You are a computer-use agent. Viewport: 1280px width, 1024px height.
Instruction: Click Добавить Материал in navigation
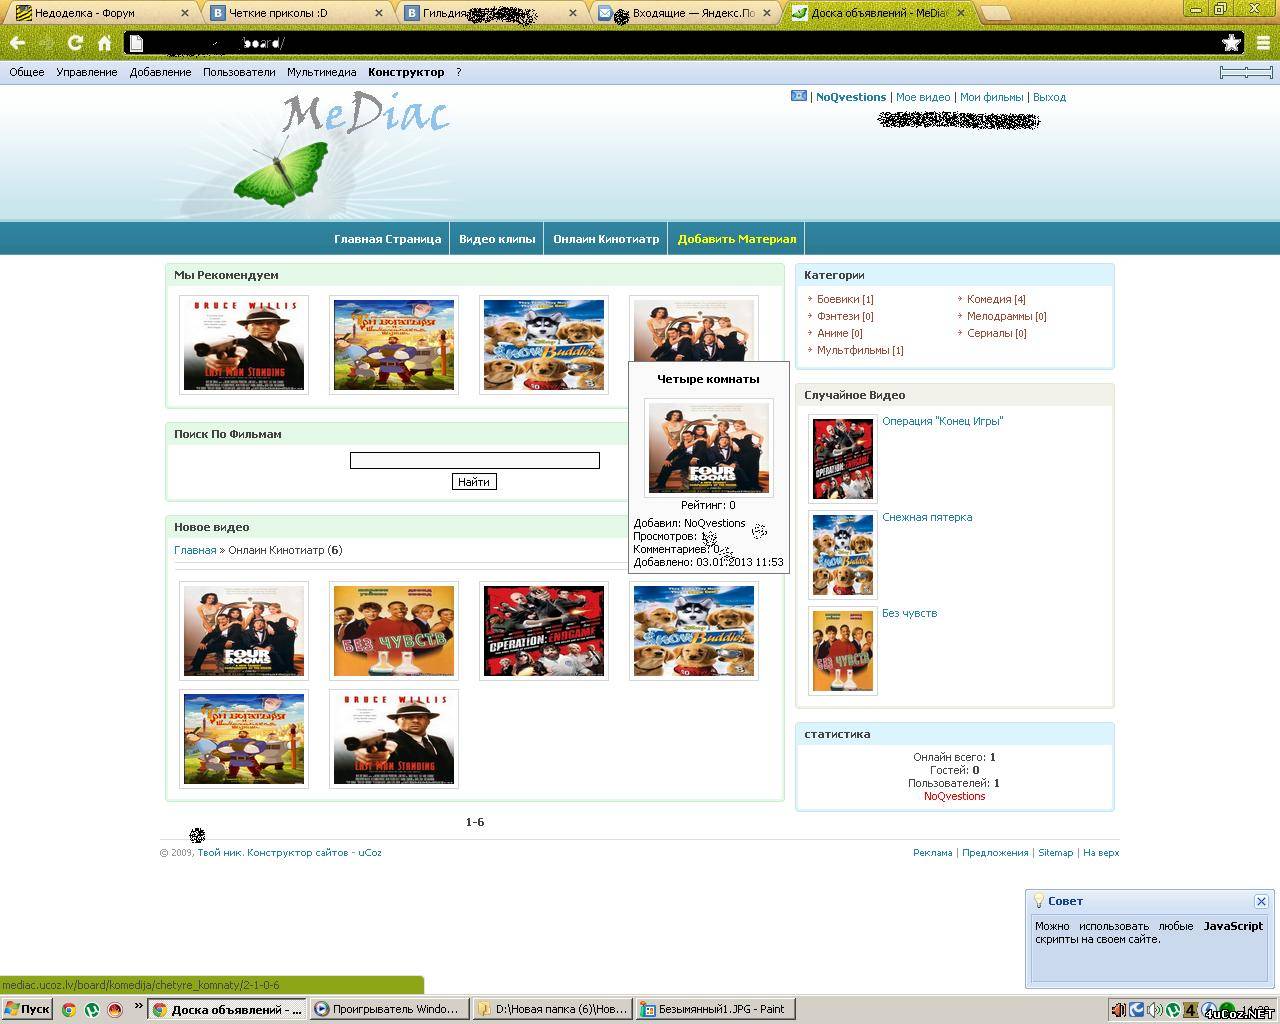(737, 239)
